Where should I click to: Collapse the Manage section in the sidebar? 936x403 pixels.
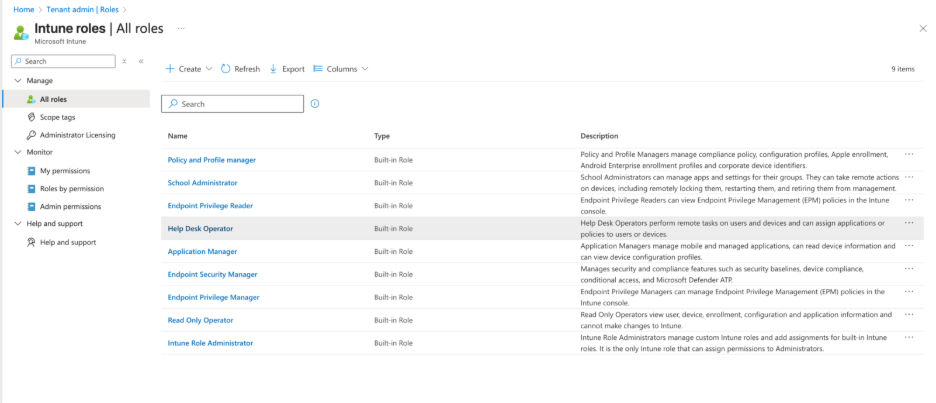(17, 80)
